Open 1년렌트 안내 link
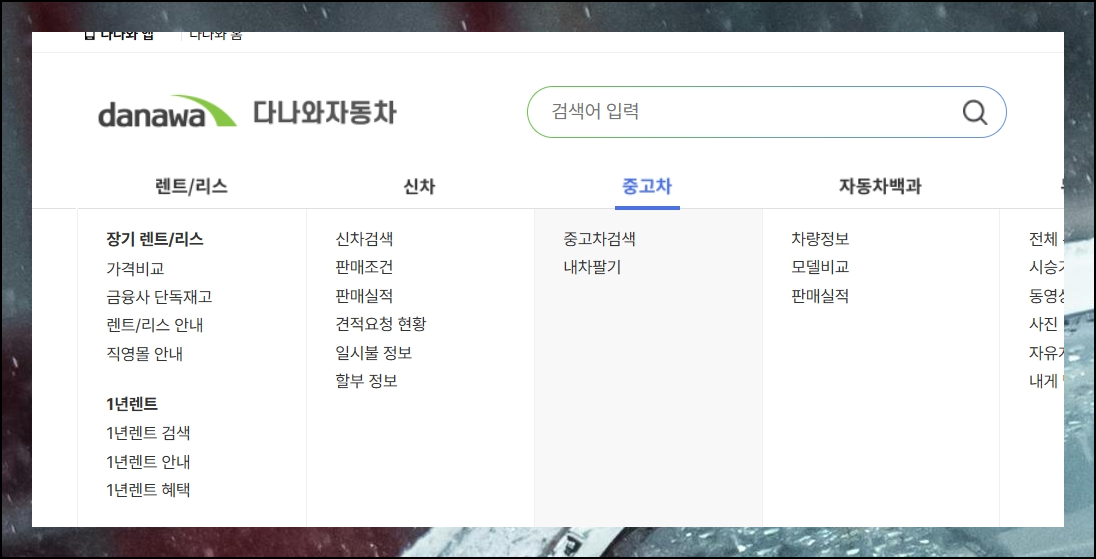 point(148,462)
